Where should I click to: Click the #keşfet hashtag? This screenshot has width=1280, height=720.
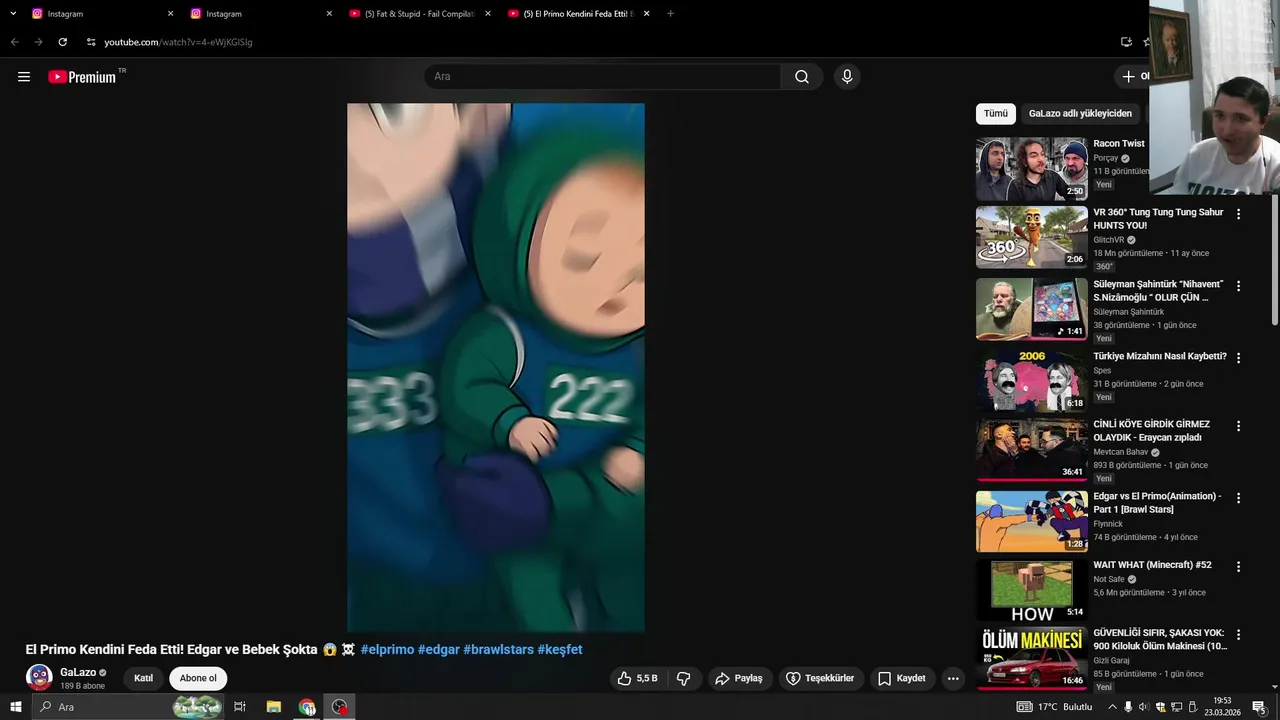pyautogui.click(x=560, y=650)
